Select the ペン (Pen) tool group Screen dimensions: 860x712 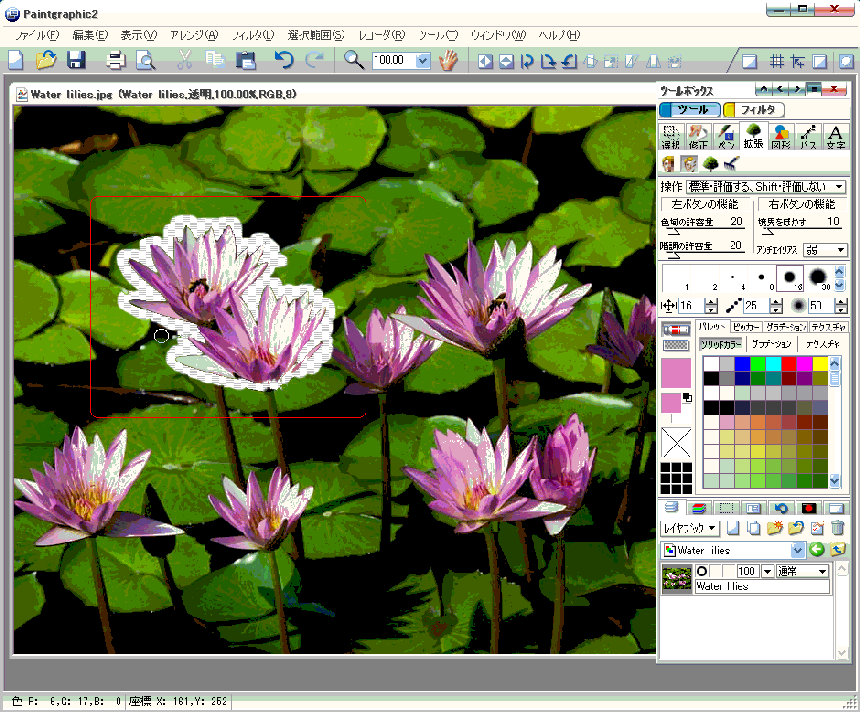tap(726, 137)
